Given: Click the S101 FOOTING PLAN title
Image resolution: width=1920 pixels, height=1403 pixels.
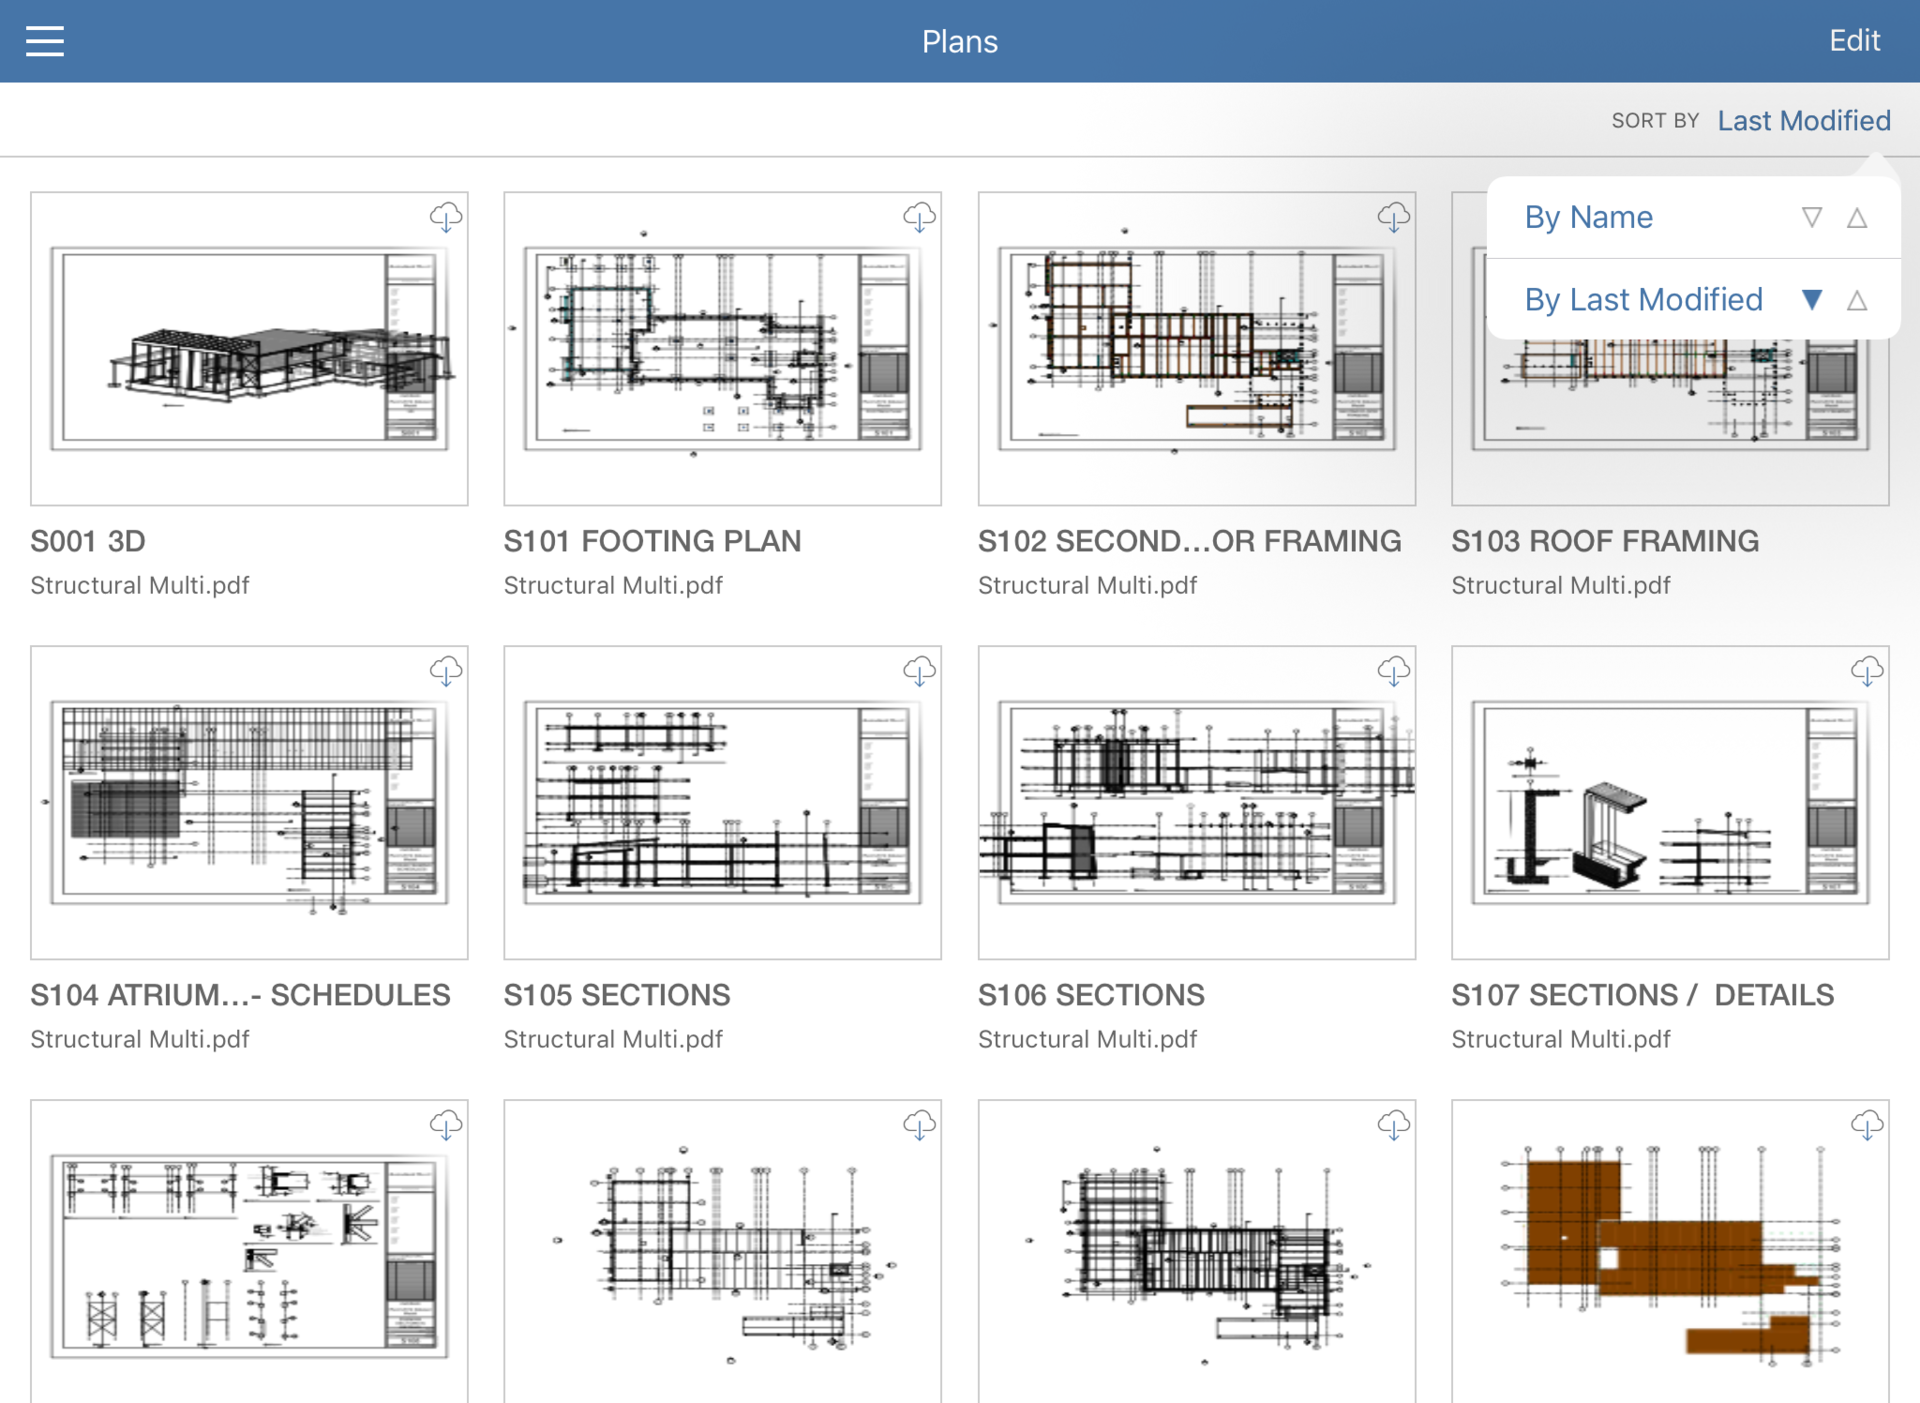Looking at the screenshot, I should [652, 541].
